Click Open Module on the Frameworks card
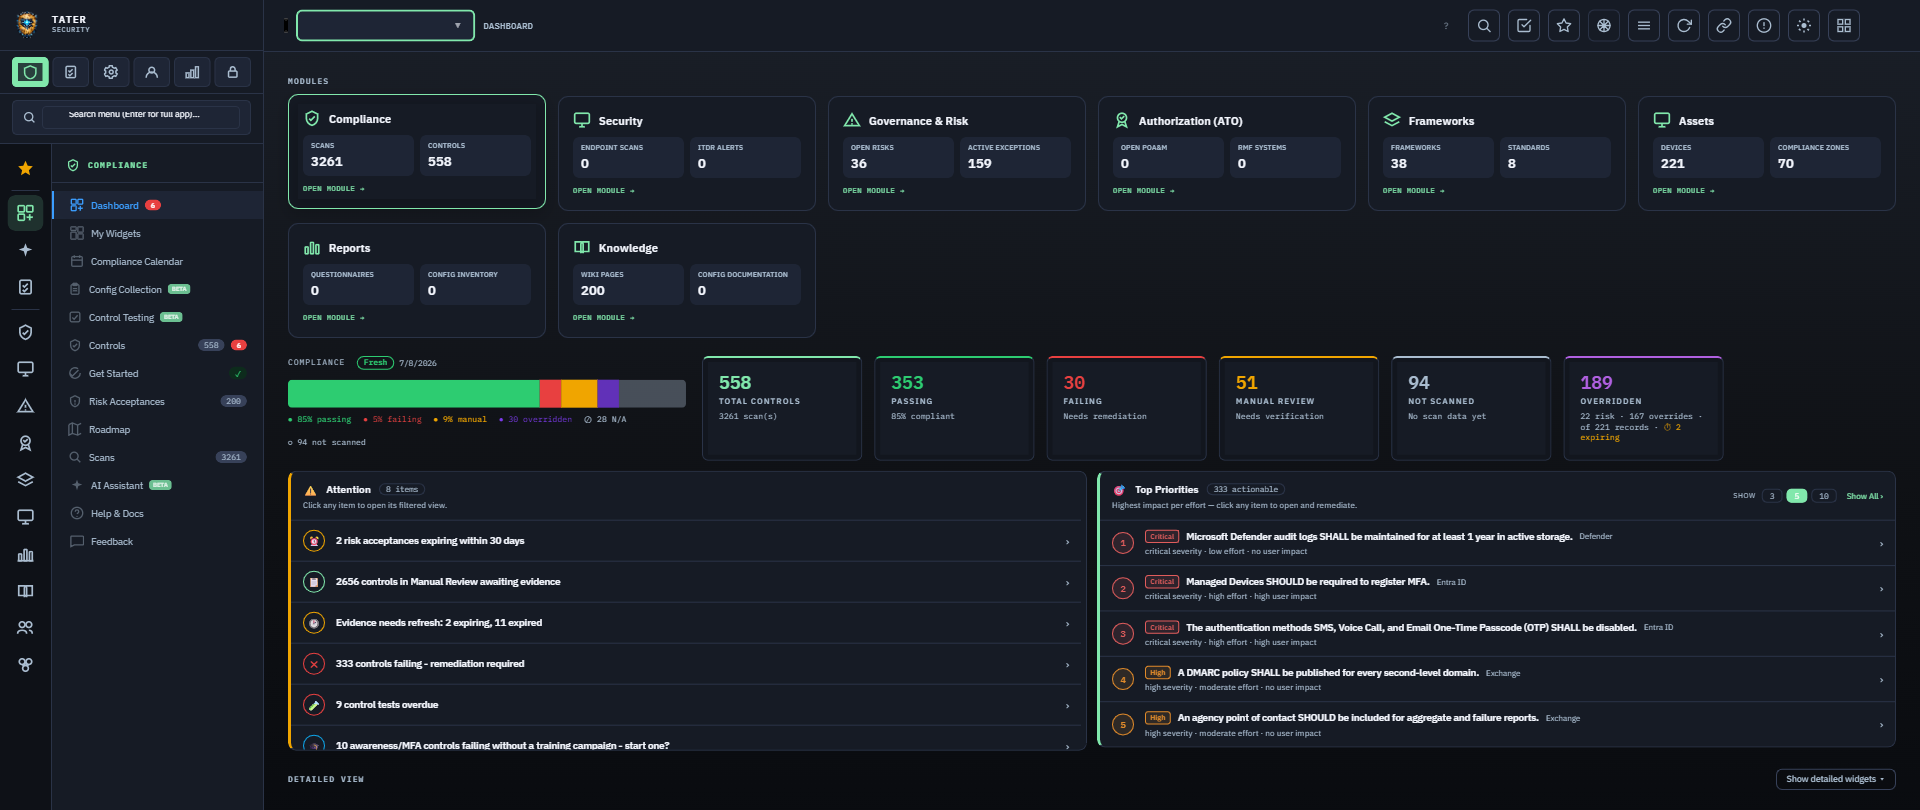This screenshot has width=1920, height=810. coord(1414,191)
